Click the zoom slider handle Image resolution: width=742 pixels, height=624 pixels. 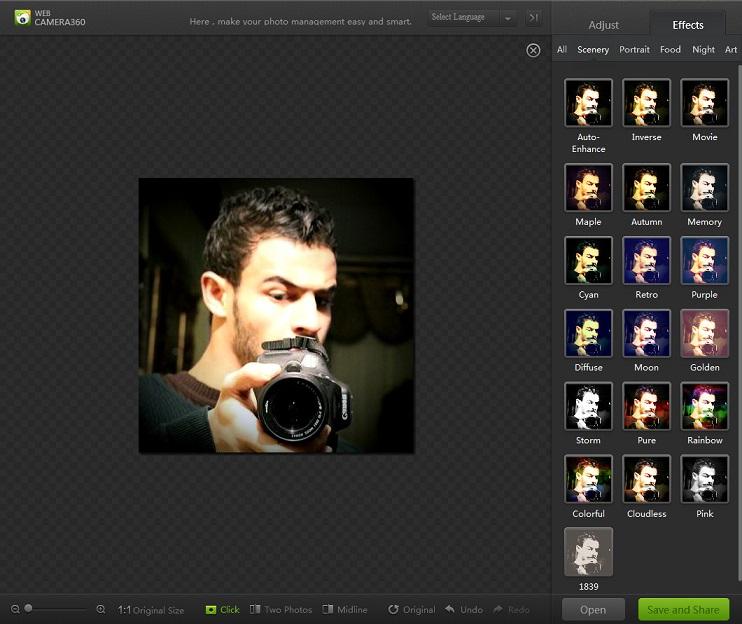pos(29,608)
